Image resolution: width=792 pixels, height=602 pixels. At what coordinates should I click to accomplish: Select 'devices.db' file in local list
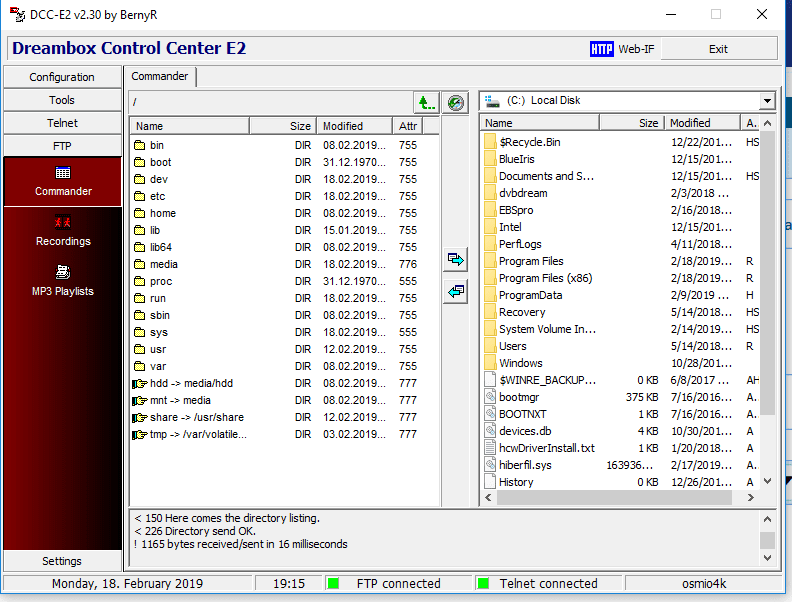click(x=621, y=431)
